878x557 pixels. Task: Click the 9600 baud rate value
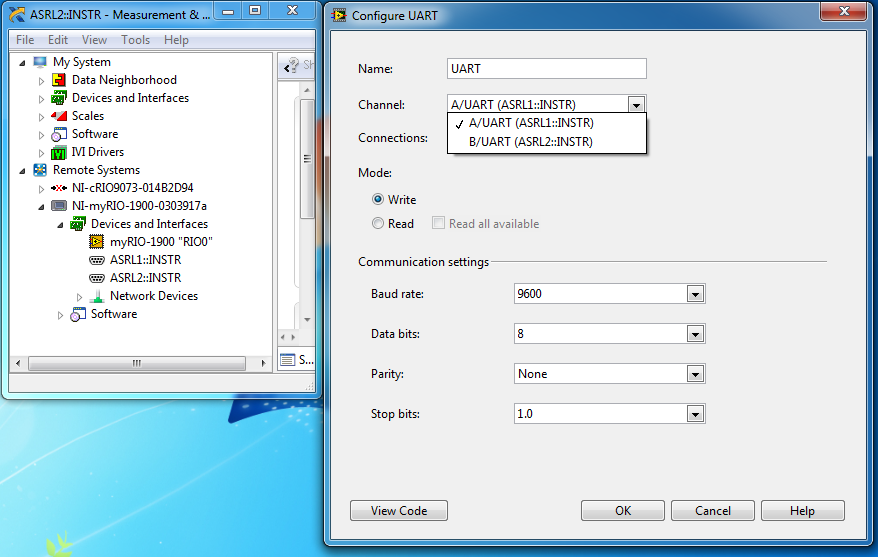[529, 294]
